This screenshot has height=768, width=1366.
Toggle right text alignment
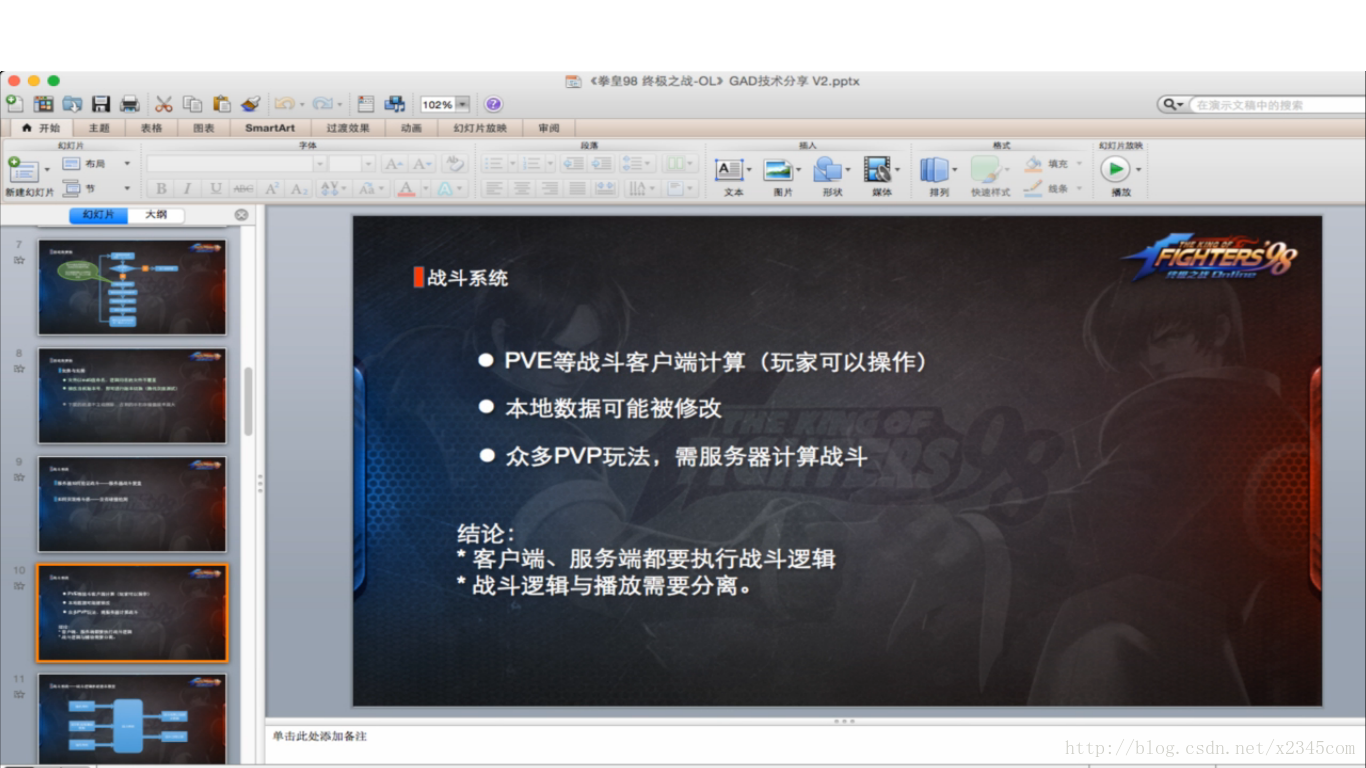click(x=549, y=188)
